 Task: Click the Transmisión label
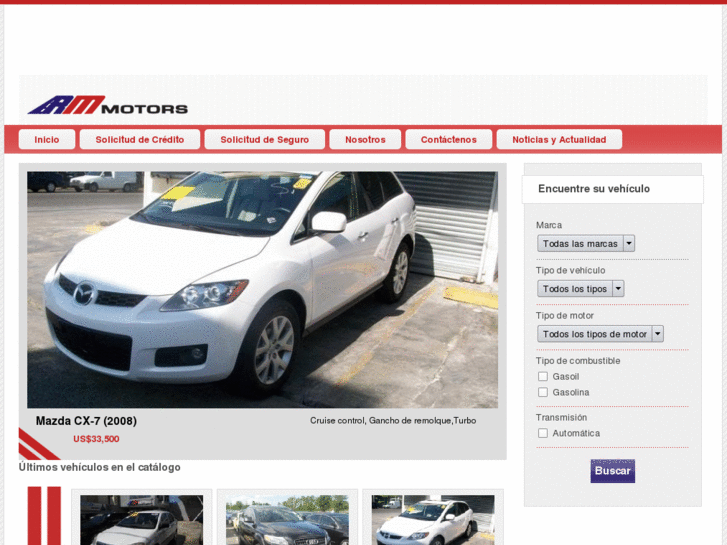coord(561,417)
